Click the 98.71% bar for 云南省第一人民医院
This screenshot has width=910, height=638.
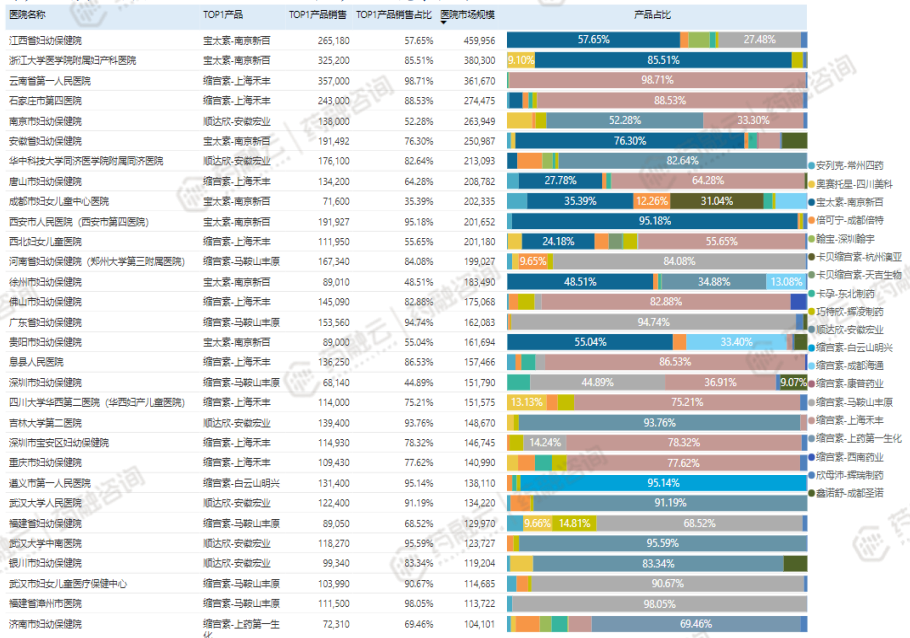[658, 80]
